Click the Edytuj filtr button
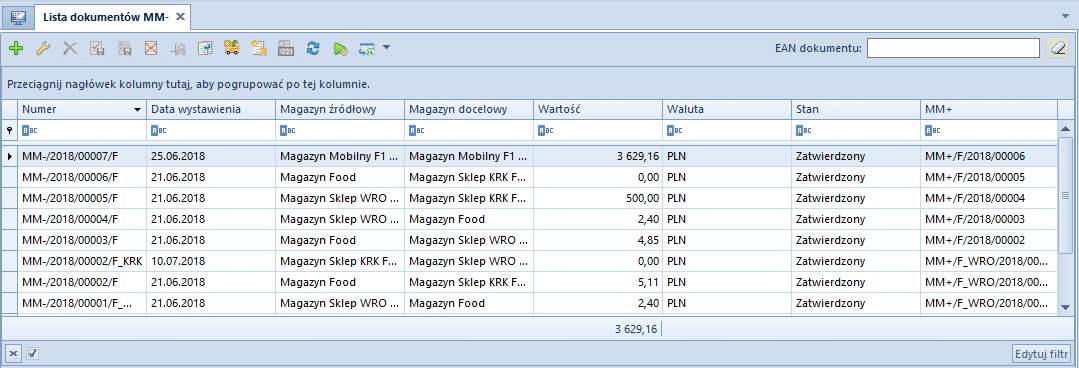Screen dimensions: 1079x368 pyautogui.click(x=1041, y=354)
